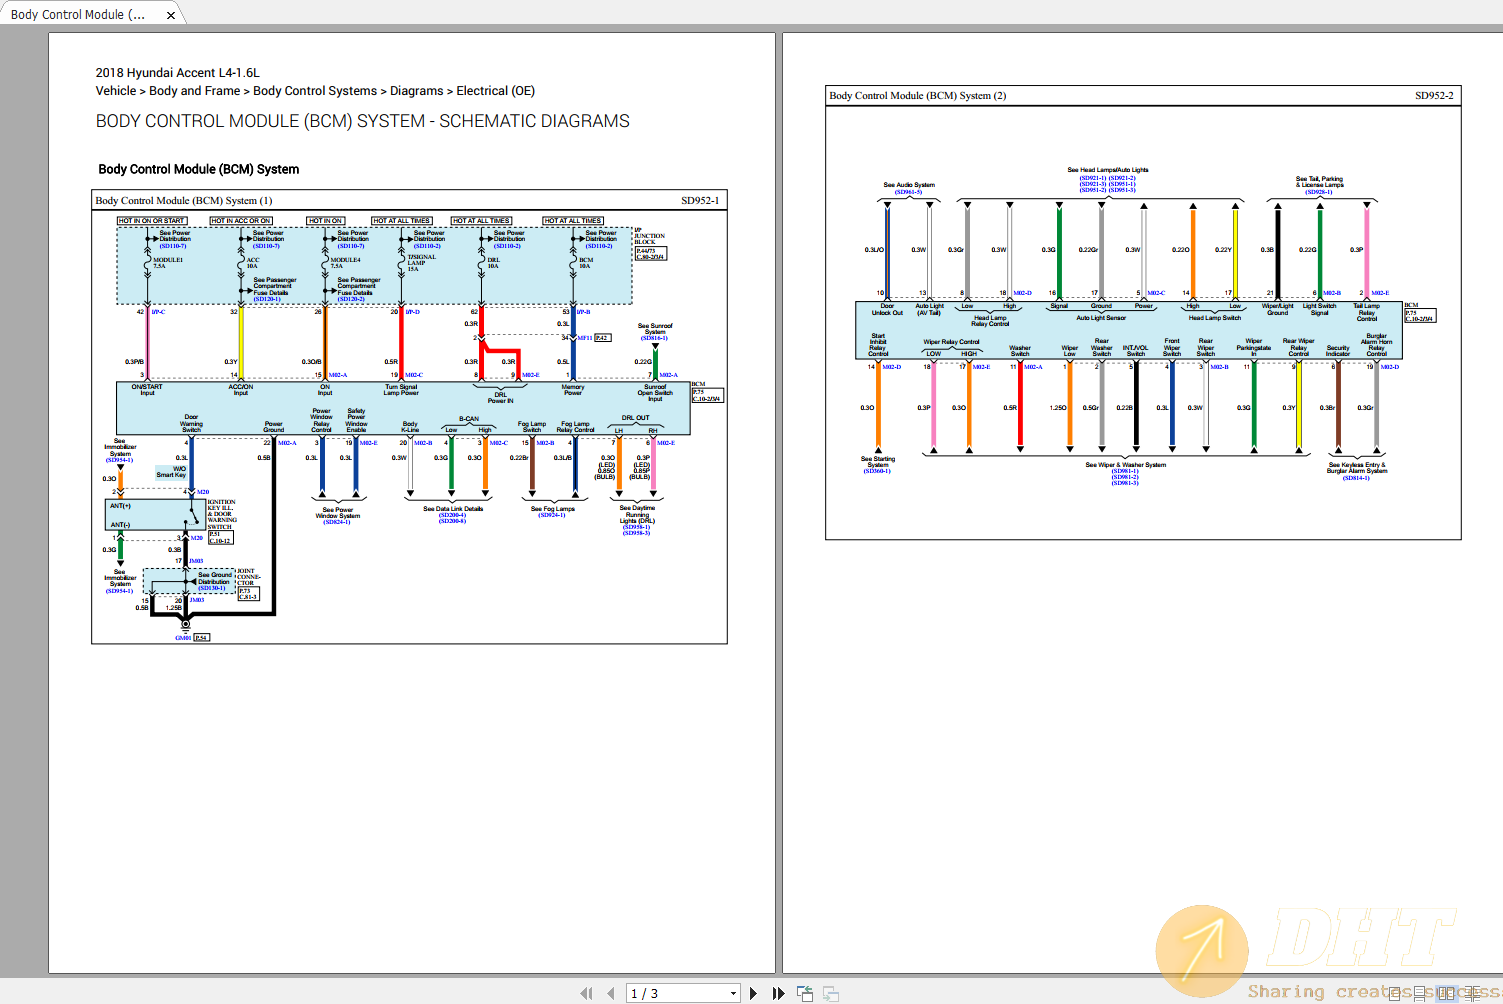Click the 2018 Hyundai Accent L4-1.6L heading
The height and width of the screenshot is (1004, 1503).
coord(178,73)
